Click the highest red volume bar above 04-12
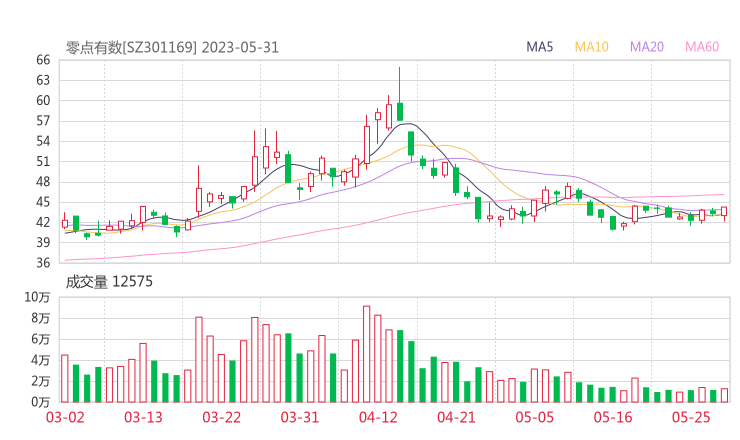This screenshot has width=740, height=440. pyautogui.click(x=367, y=354)
